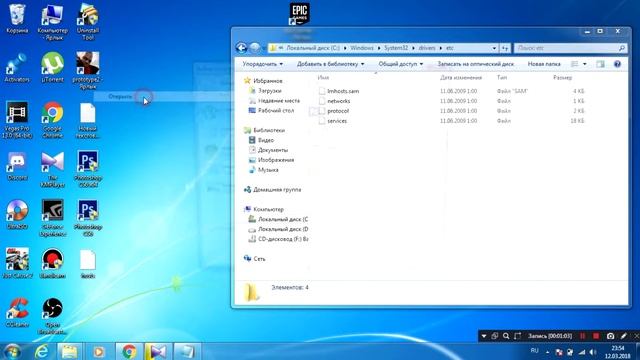Pause the screen recording
The height and width of the screenshot is (360, 640).
(582, 336)
